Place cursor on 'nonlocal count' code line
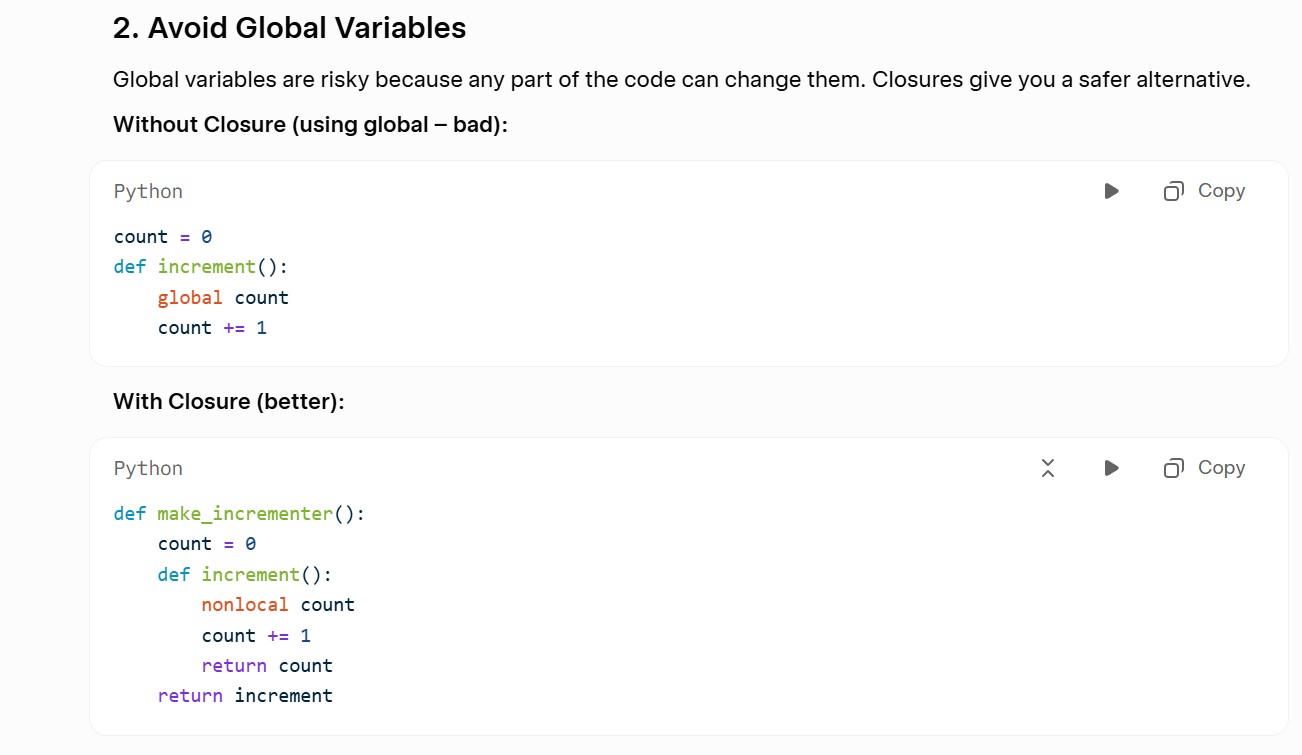Viewport: 1302px width, 755px height. click(x=278, y=605)
